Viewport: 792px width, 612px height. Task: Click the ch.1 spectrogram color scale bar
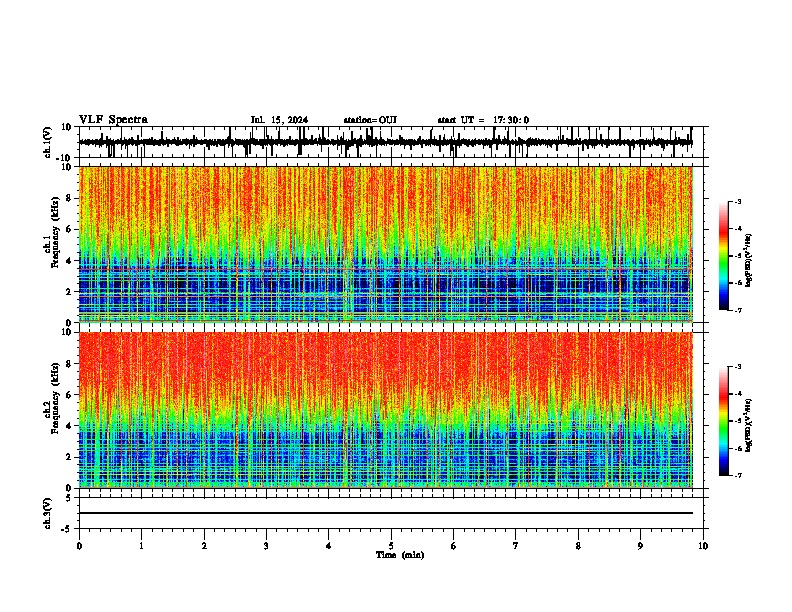click(723, 256)
